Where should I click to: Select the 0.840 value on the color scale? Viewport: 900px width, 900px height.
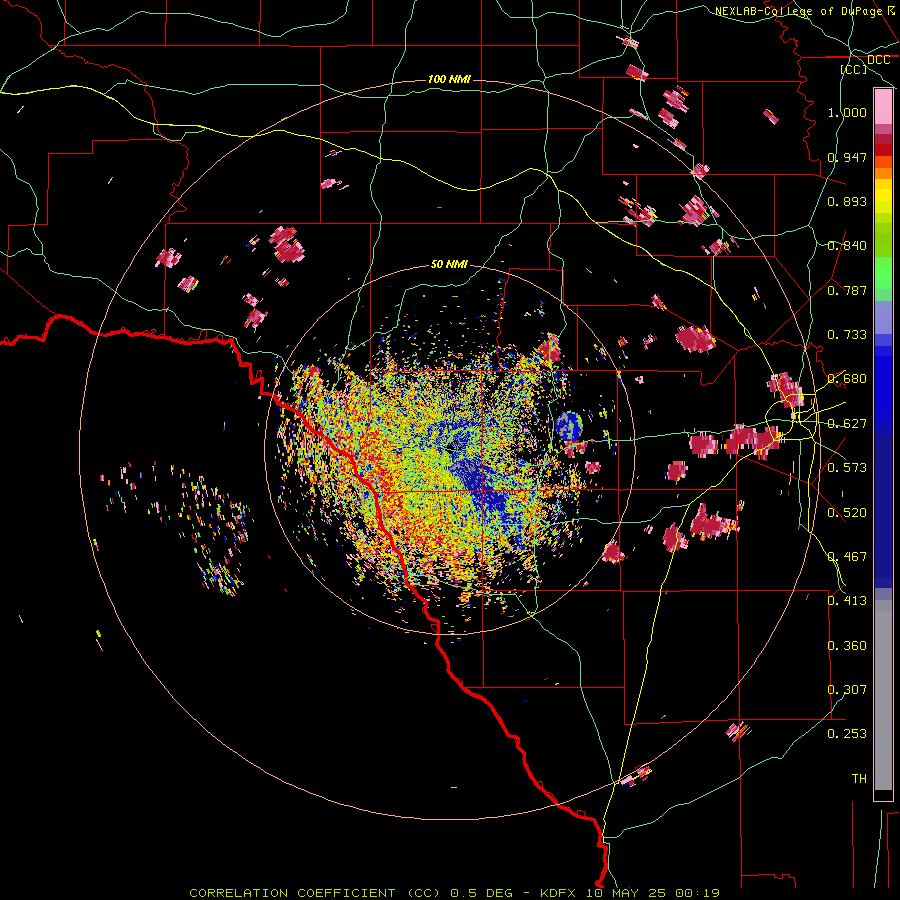tap(847, 246)
